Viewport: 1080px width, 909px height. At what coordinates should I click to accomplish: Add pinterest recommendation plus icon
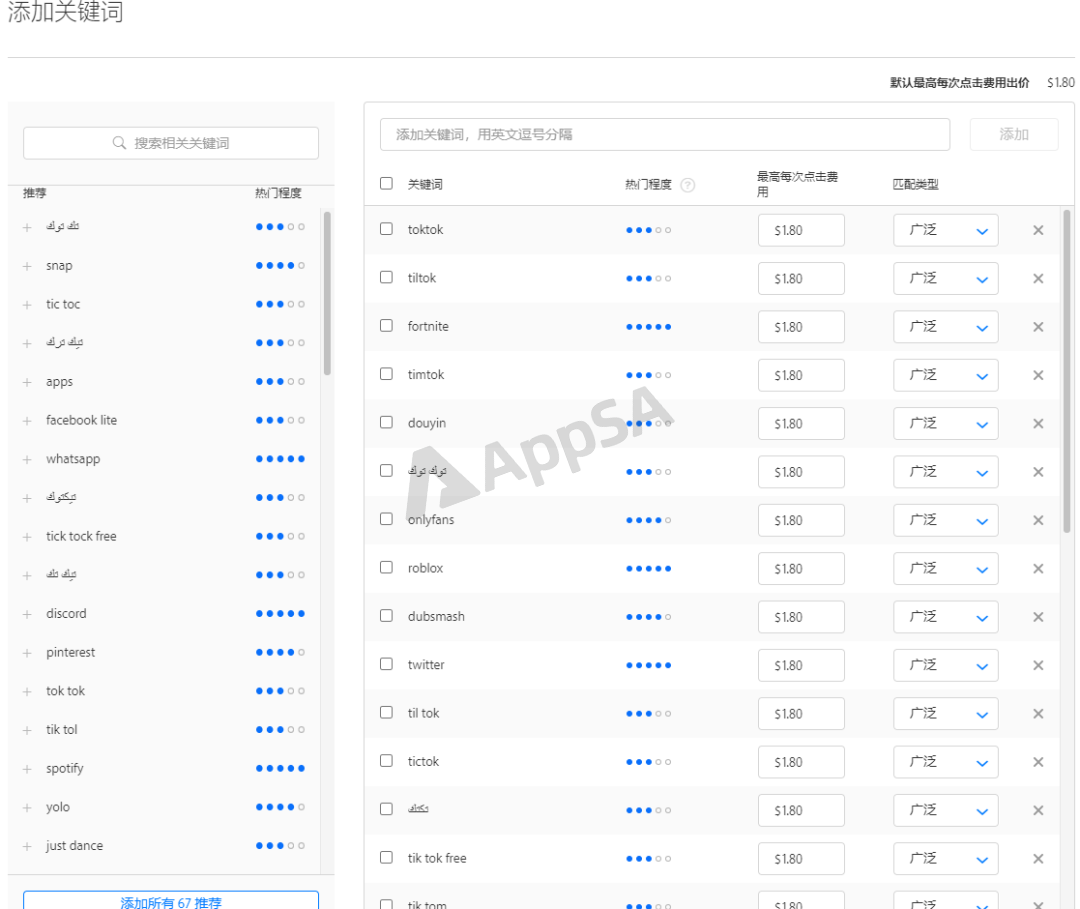click(x=27, y=653)
